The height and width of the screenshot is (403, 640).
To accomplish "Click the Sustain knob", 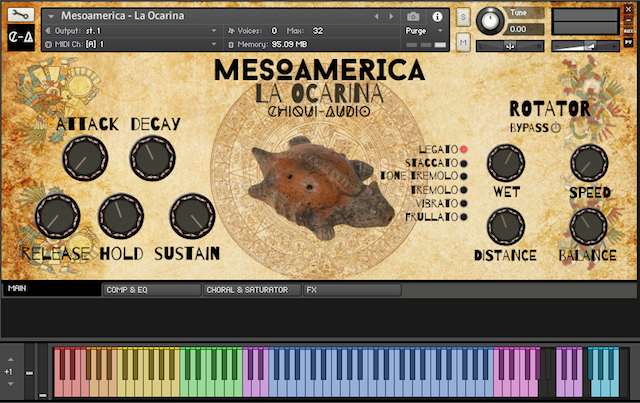I will pyautogui.click(x=192, y=216).
